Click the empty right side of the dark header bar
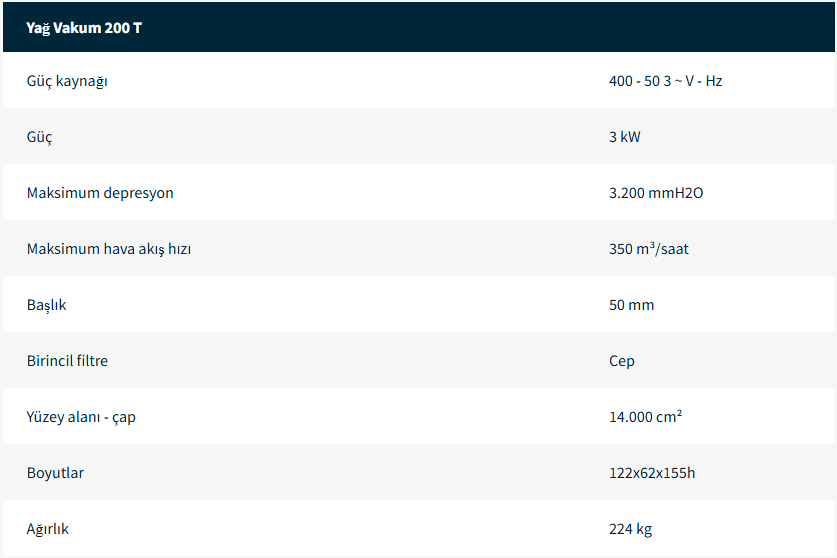 pos(600,27)
